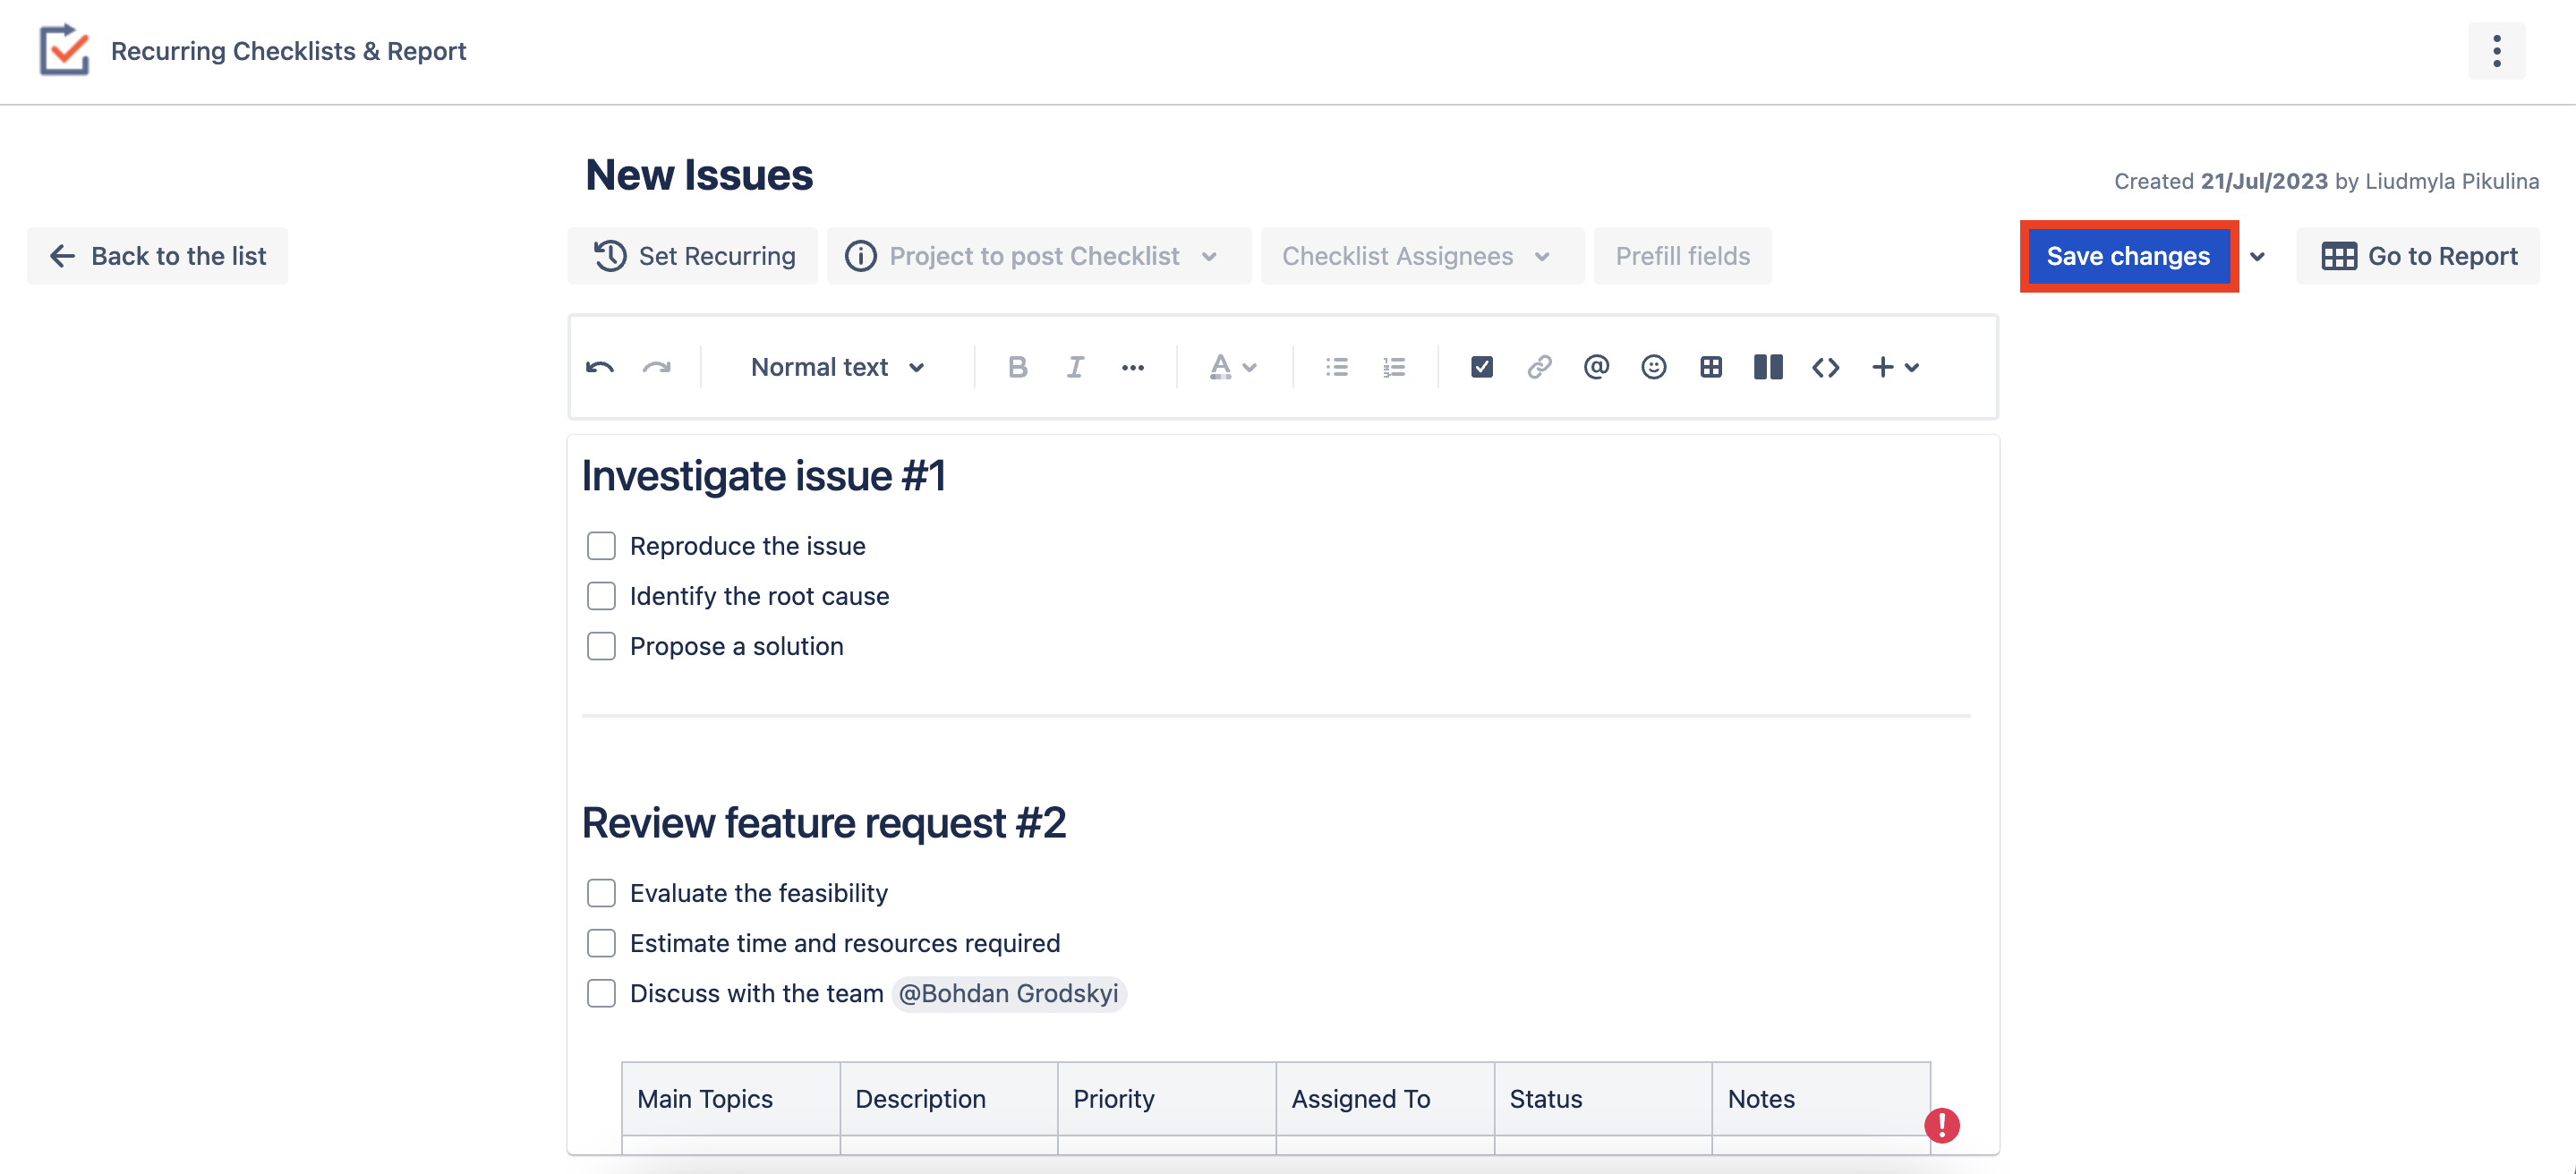This screenshot has width=2576, height=1174.
Task: Insert a code snippet block
Action: 1825,367
